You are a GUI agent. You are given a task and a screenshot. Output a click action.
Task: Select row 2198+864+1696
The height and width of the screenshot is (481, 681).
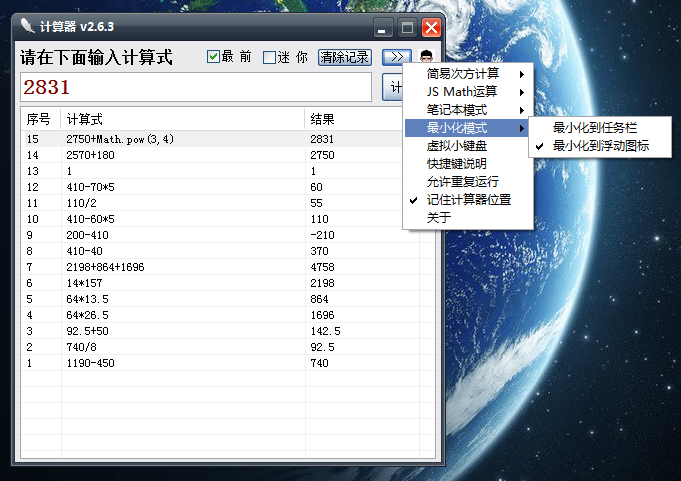pos(228,267)
